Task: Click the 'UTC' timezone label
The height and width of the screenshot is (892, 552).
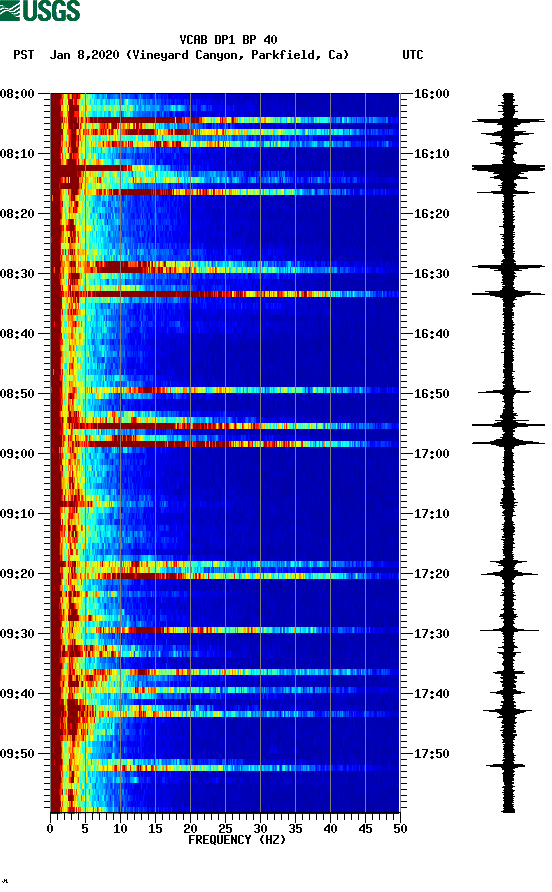Action: pyautogui.click(x=413, y=55)
